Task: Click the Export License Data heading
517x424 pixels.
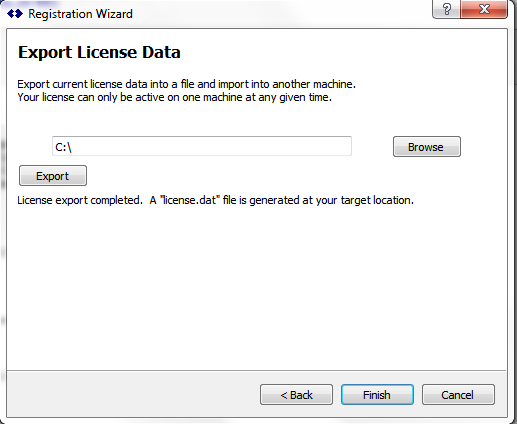Action: (x=99, y=52)
